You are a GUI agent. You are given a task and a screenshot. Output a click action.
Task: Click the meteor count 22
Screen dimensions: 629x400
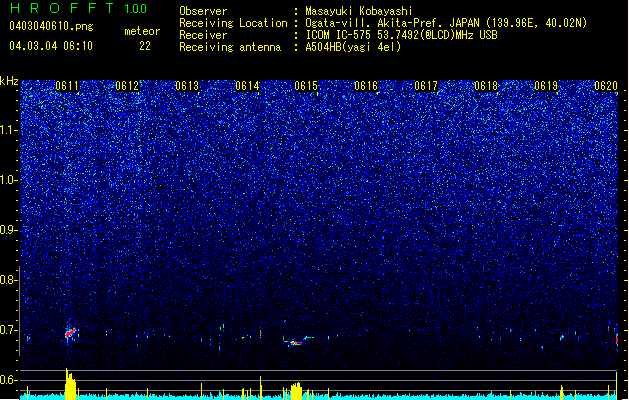[145, 46]
